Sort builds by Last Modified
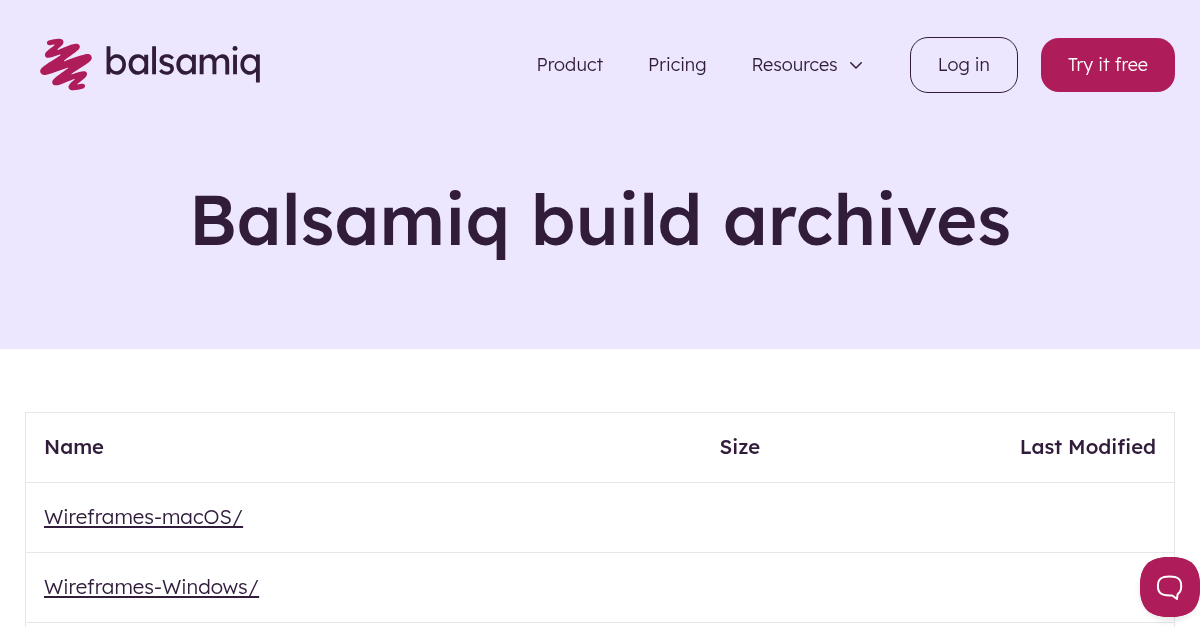Image resolution: width=1200 pixels, height=627 pixels. tap(1088, 447)
